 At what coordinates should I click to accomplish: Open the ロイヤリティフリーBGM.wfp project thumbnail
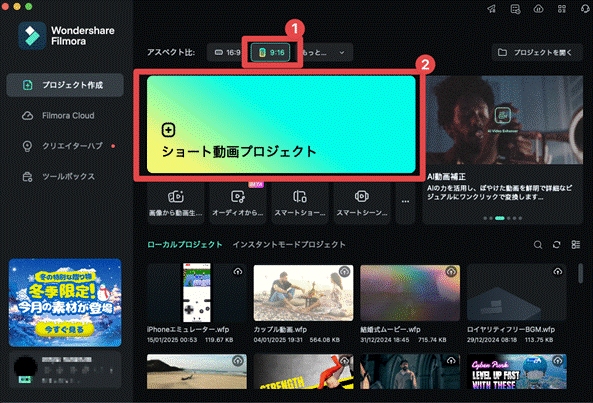pyautogui.click(x=517, y=293)
